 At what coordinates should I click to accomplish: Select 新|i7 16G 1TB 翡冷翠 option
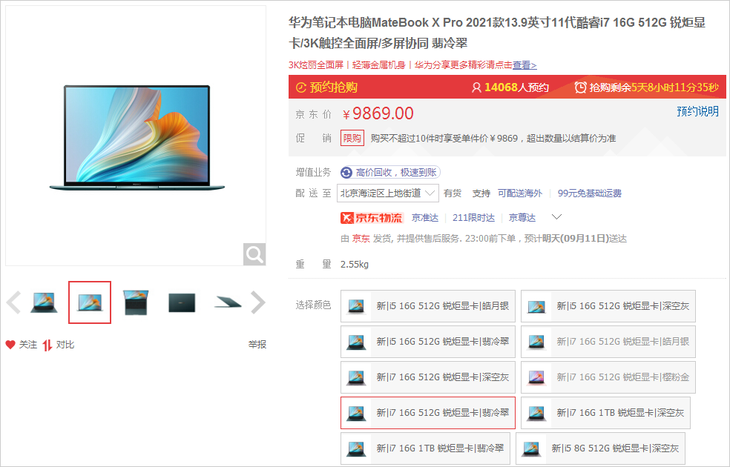point(425,448)
